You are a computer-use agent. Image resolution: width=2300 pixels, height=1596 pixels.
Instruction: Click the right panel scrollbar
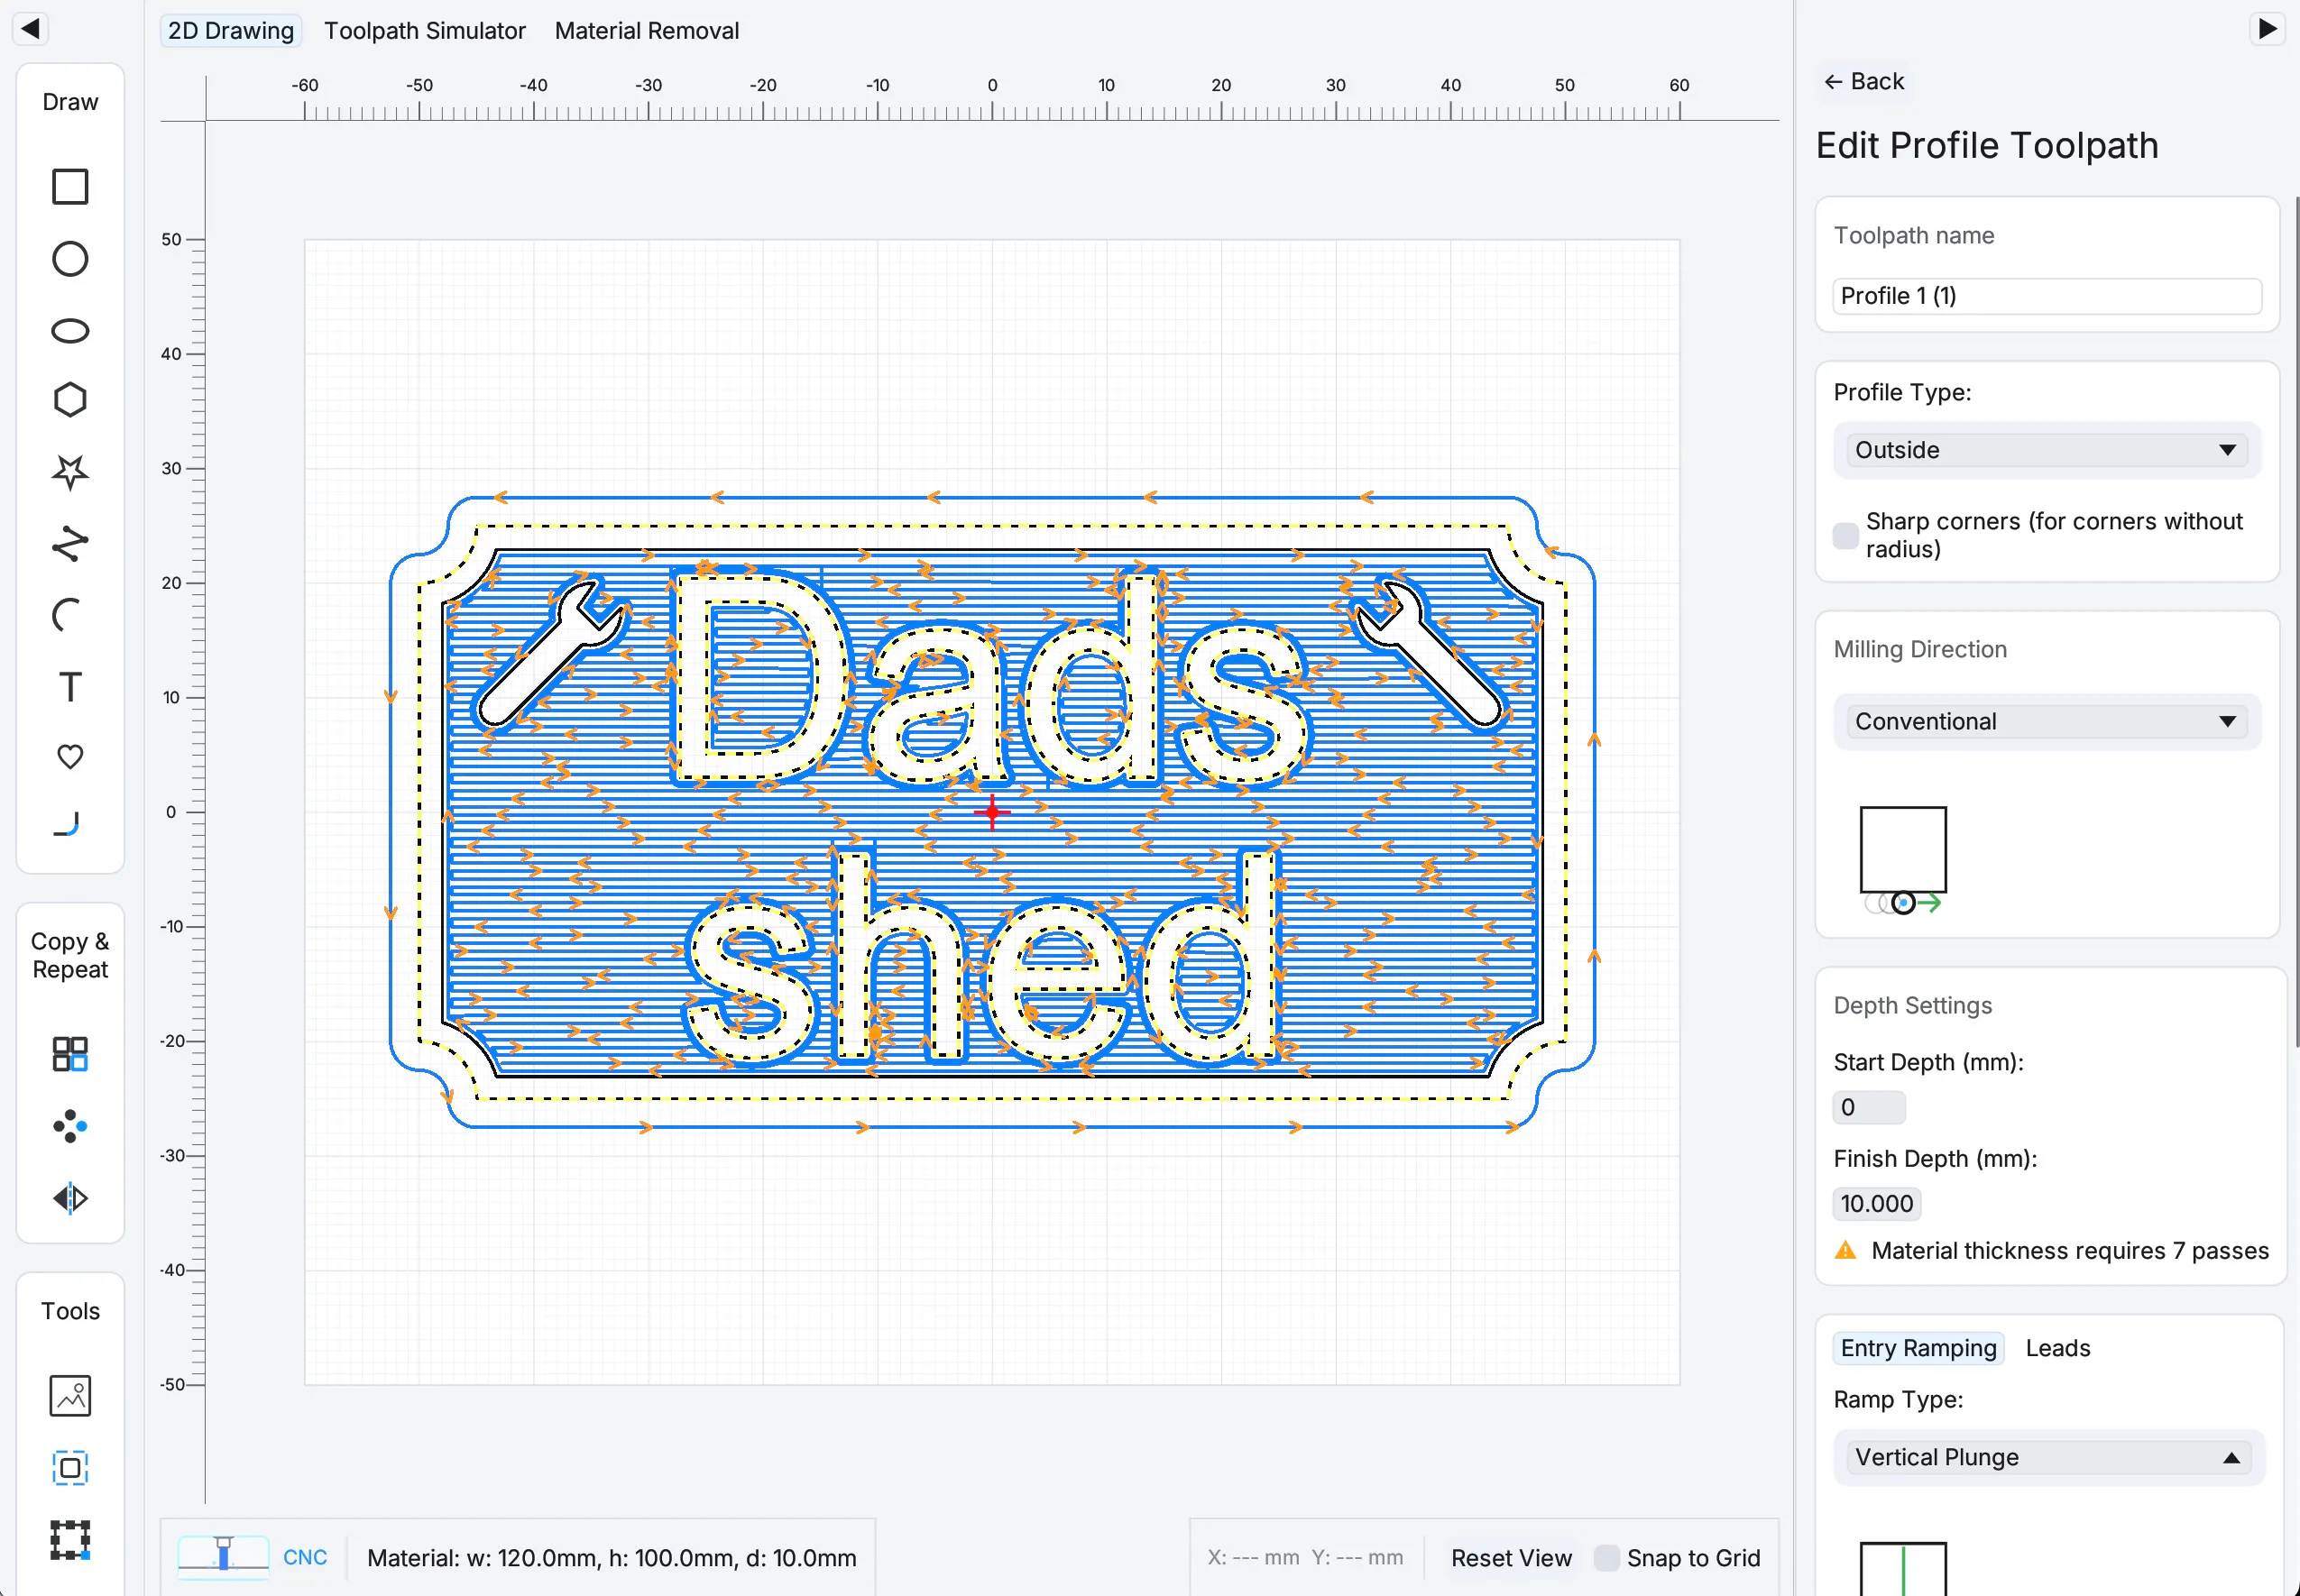coord(2296,620)
